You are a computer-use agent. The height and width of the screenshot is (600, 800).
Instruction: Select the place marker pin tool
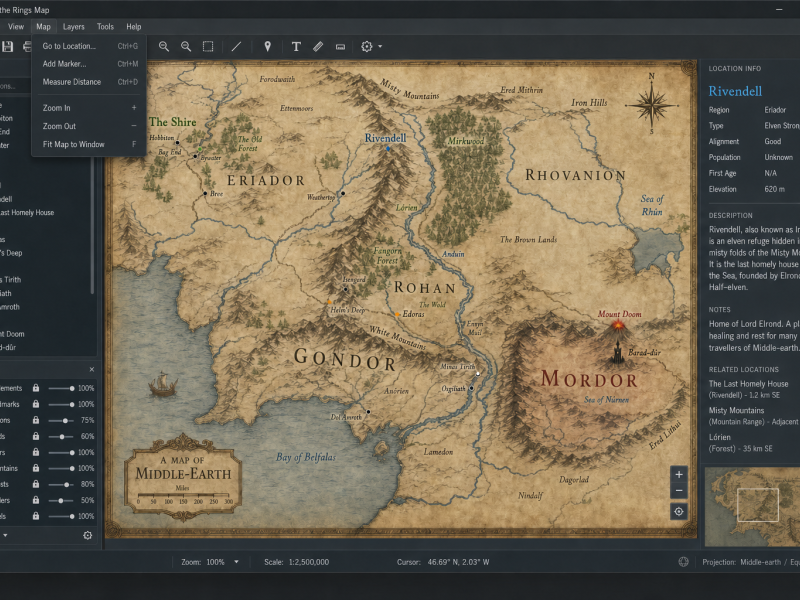click(267, 46)
